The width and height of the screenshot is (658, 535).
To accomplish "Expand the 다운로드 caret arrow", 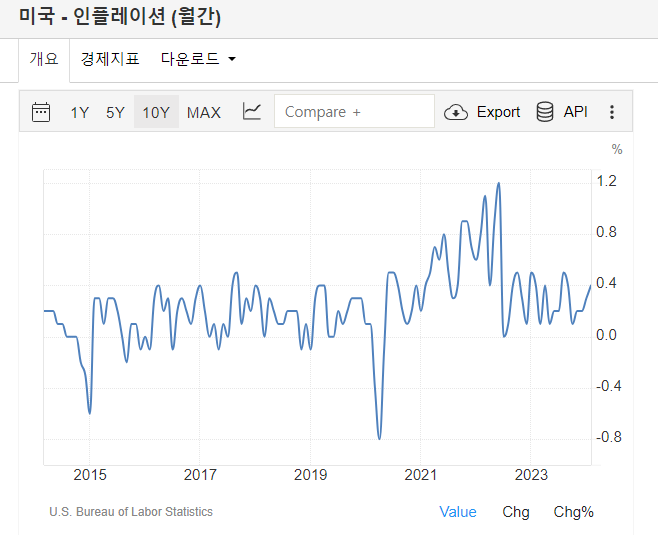I will [232, 59].
